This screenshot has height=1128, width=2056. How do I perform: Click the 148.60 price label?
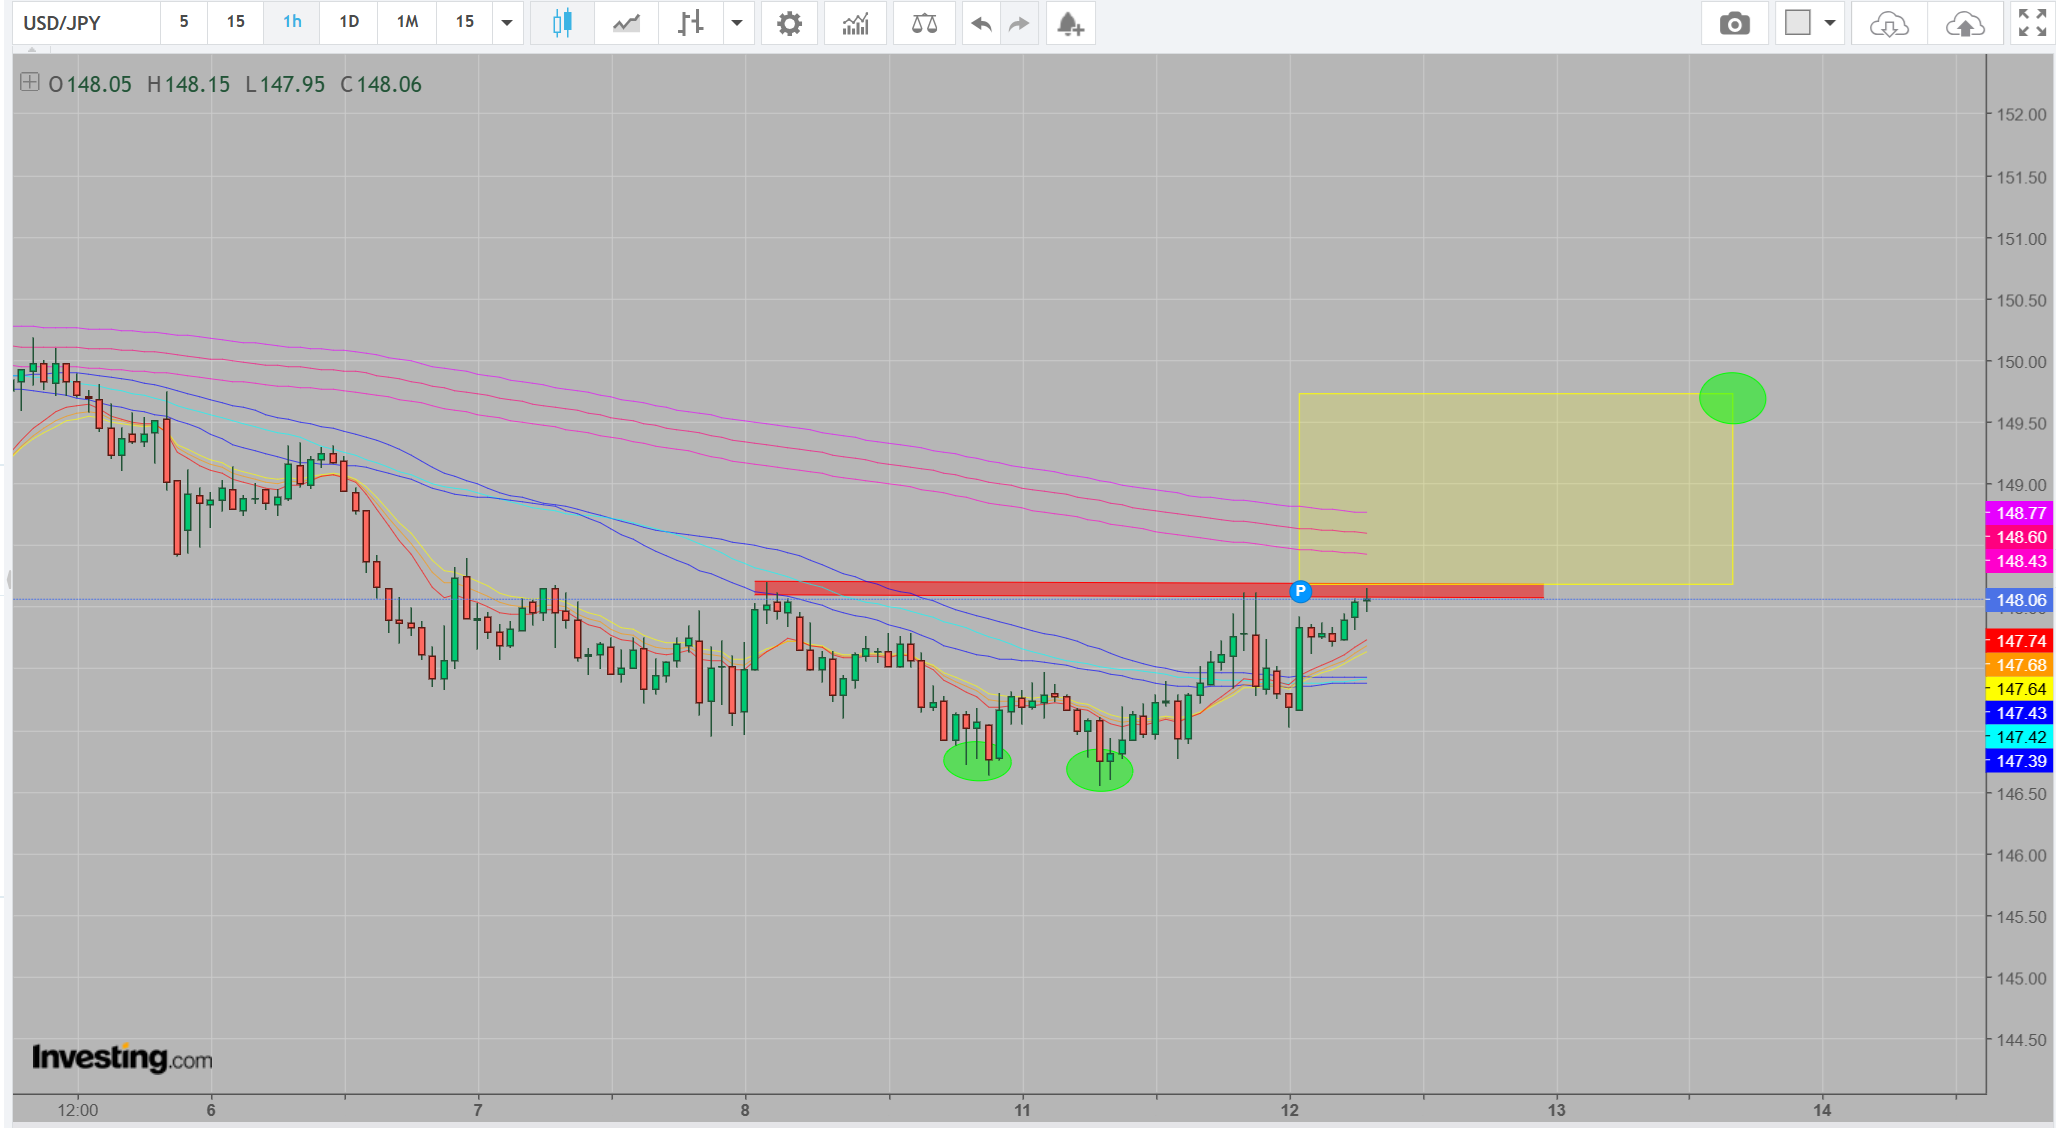(x=2021, y=537)
